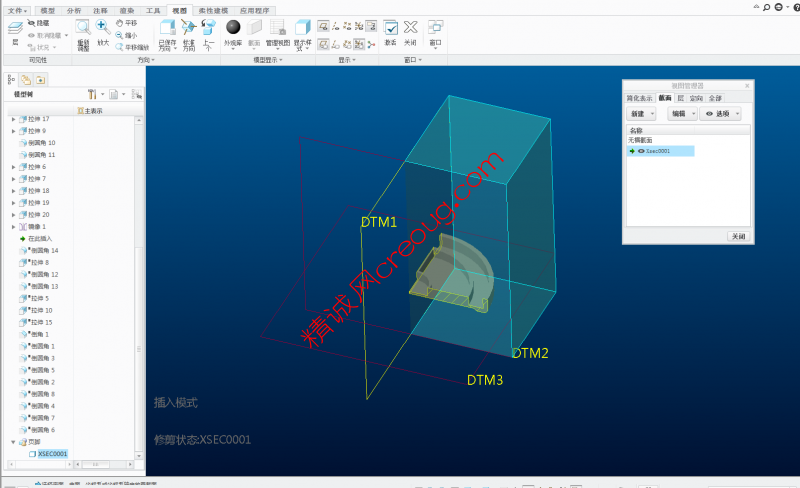Toggle axis display in bottom display row

pos(336,44)
